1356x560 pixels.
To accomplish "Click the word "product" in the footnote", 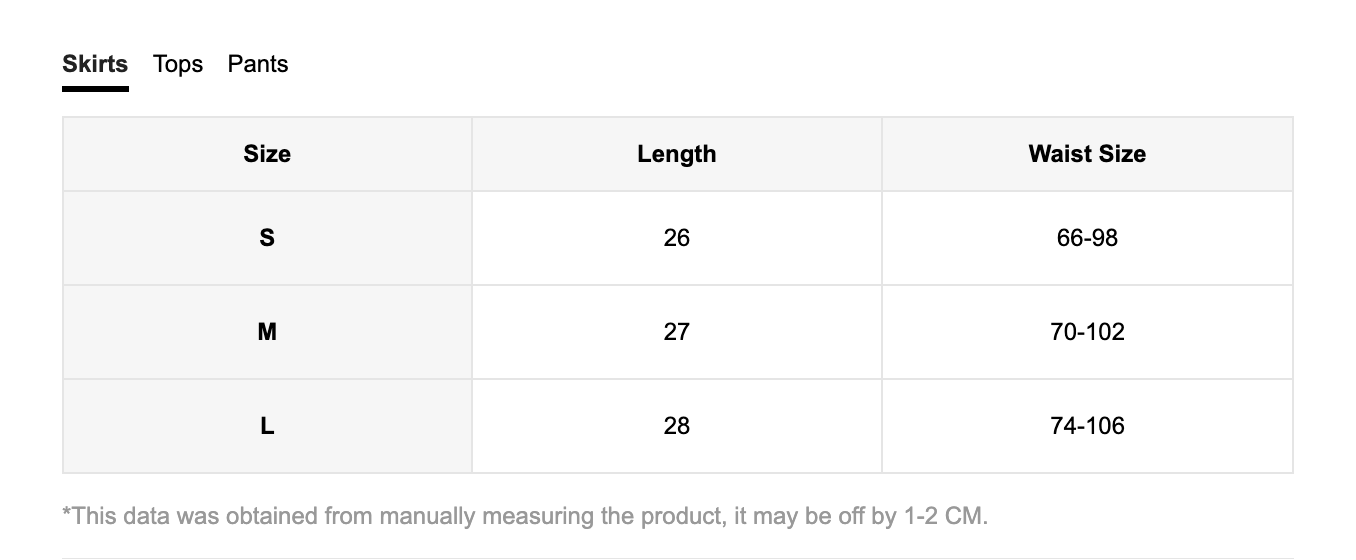I will click(x=660, y=516).
